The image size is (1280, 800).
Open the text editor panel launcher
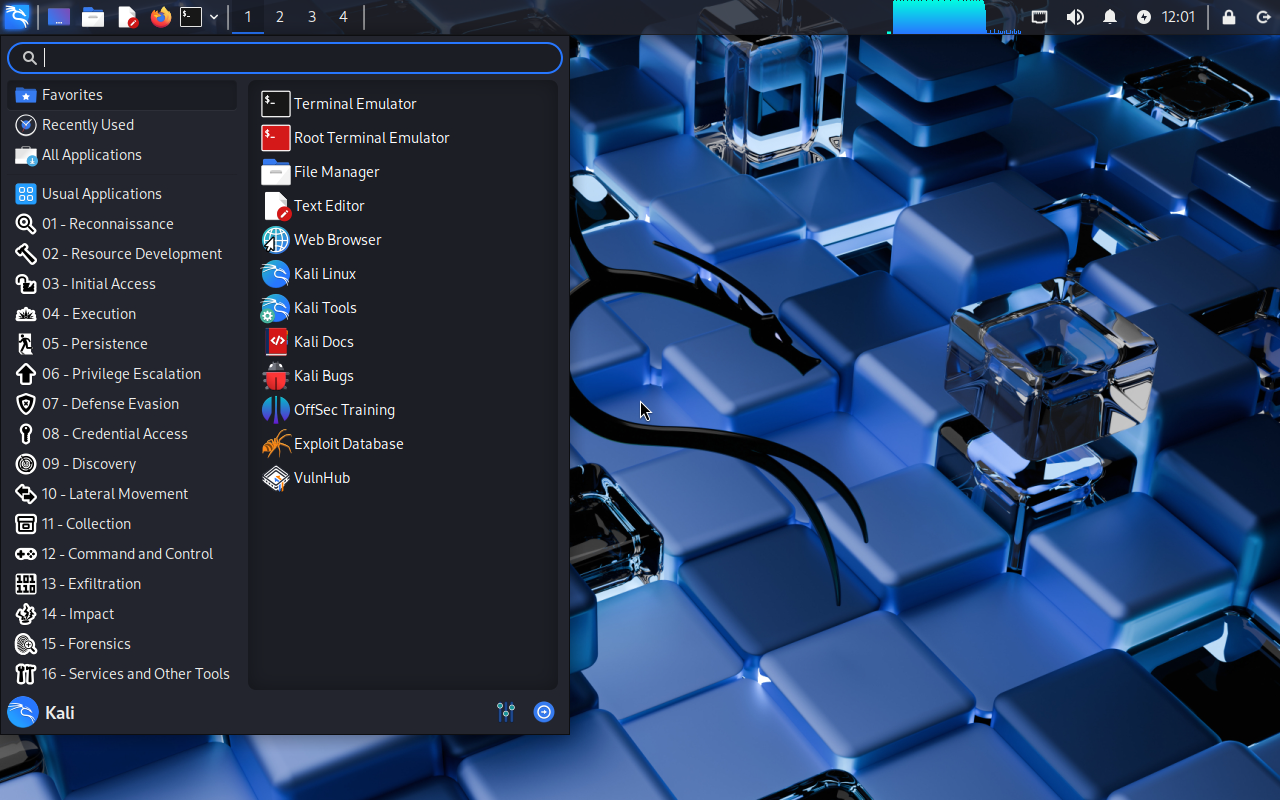point(127,17)
